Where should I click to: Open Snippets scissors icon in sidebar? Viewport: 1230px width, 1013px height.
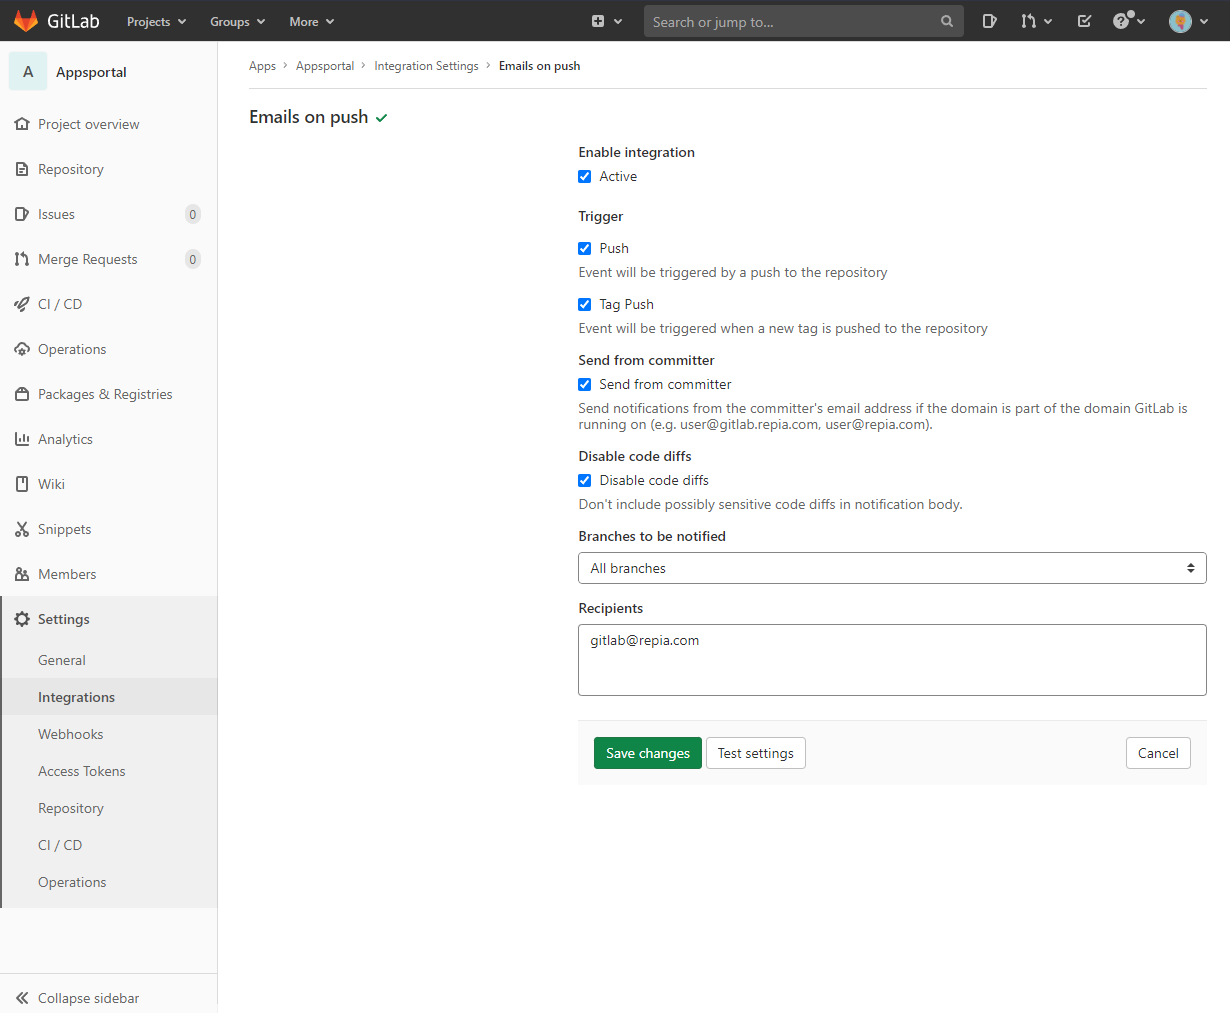(22, 529)
